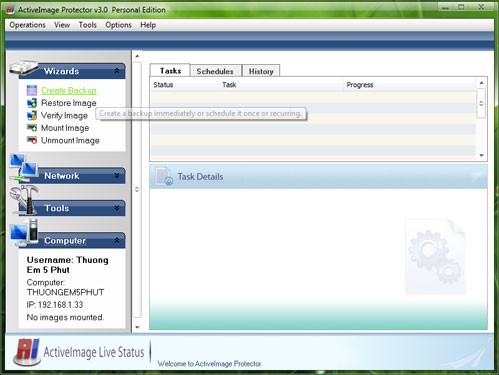The image size is (499, 375).
Task: Click sidebar scrollbar up arrow
Action: [137, 56]
